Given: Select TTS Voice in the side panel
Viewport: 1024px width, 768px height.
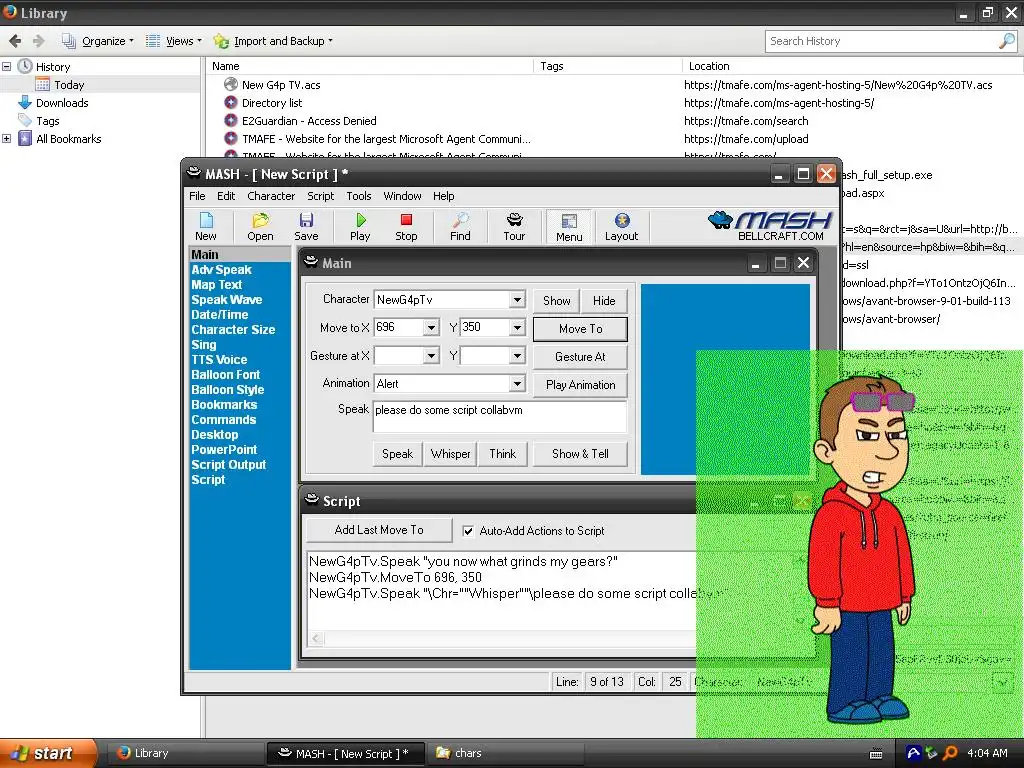Looking at the screenshot, I should [x=219, y=360].
